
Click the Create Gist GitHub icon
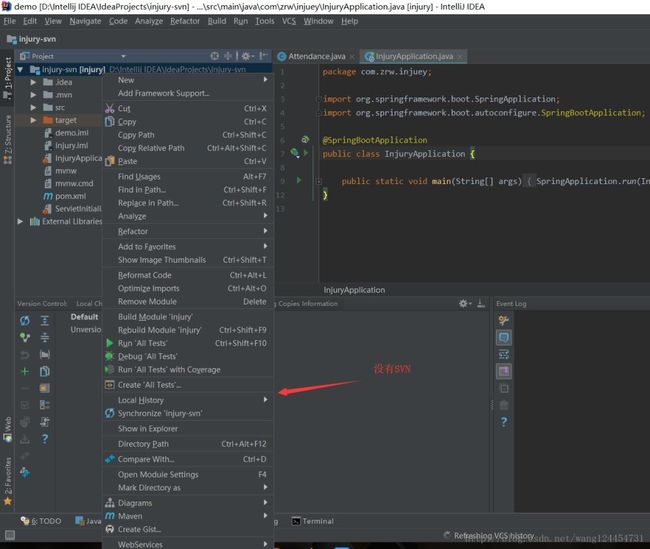pos(109,529)
